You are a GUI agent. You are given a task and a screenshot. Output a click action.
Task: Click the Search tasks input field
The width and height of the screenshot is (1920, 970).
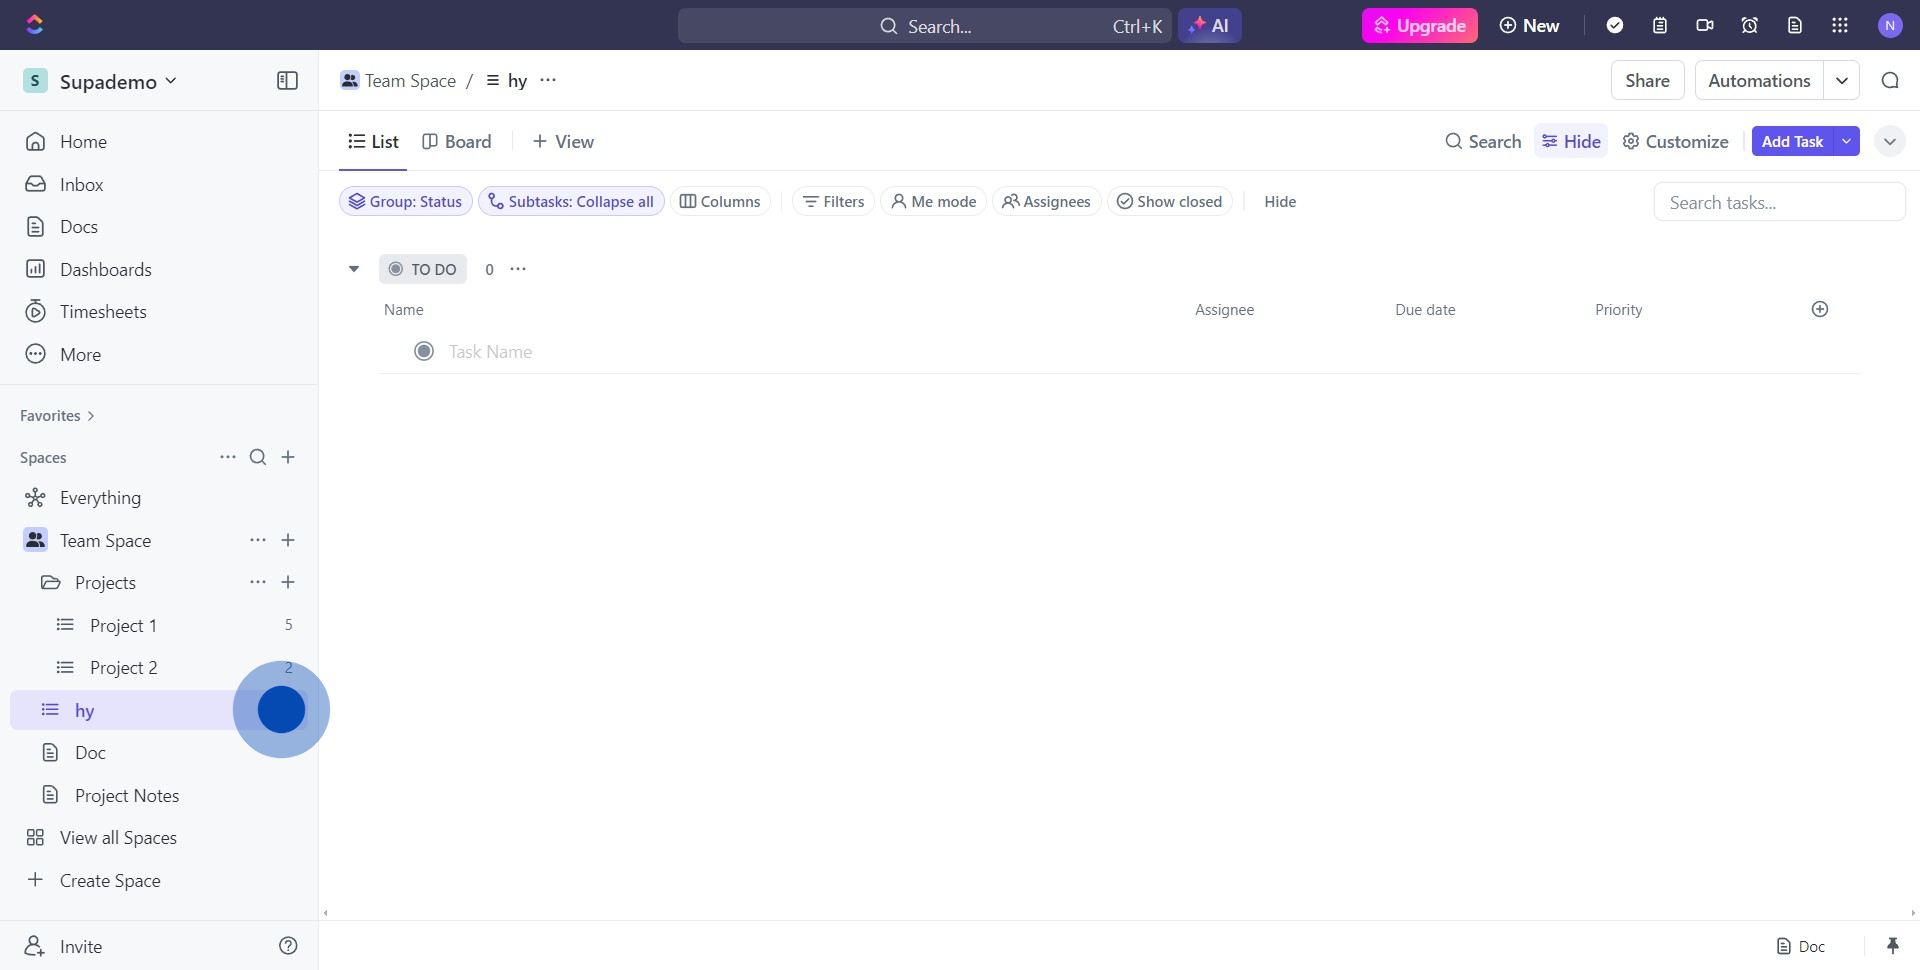coord(1778,203)
